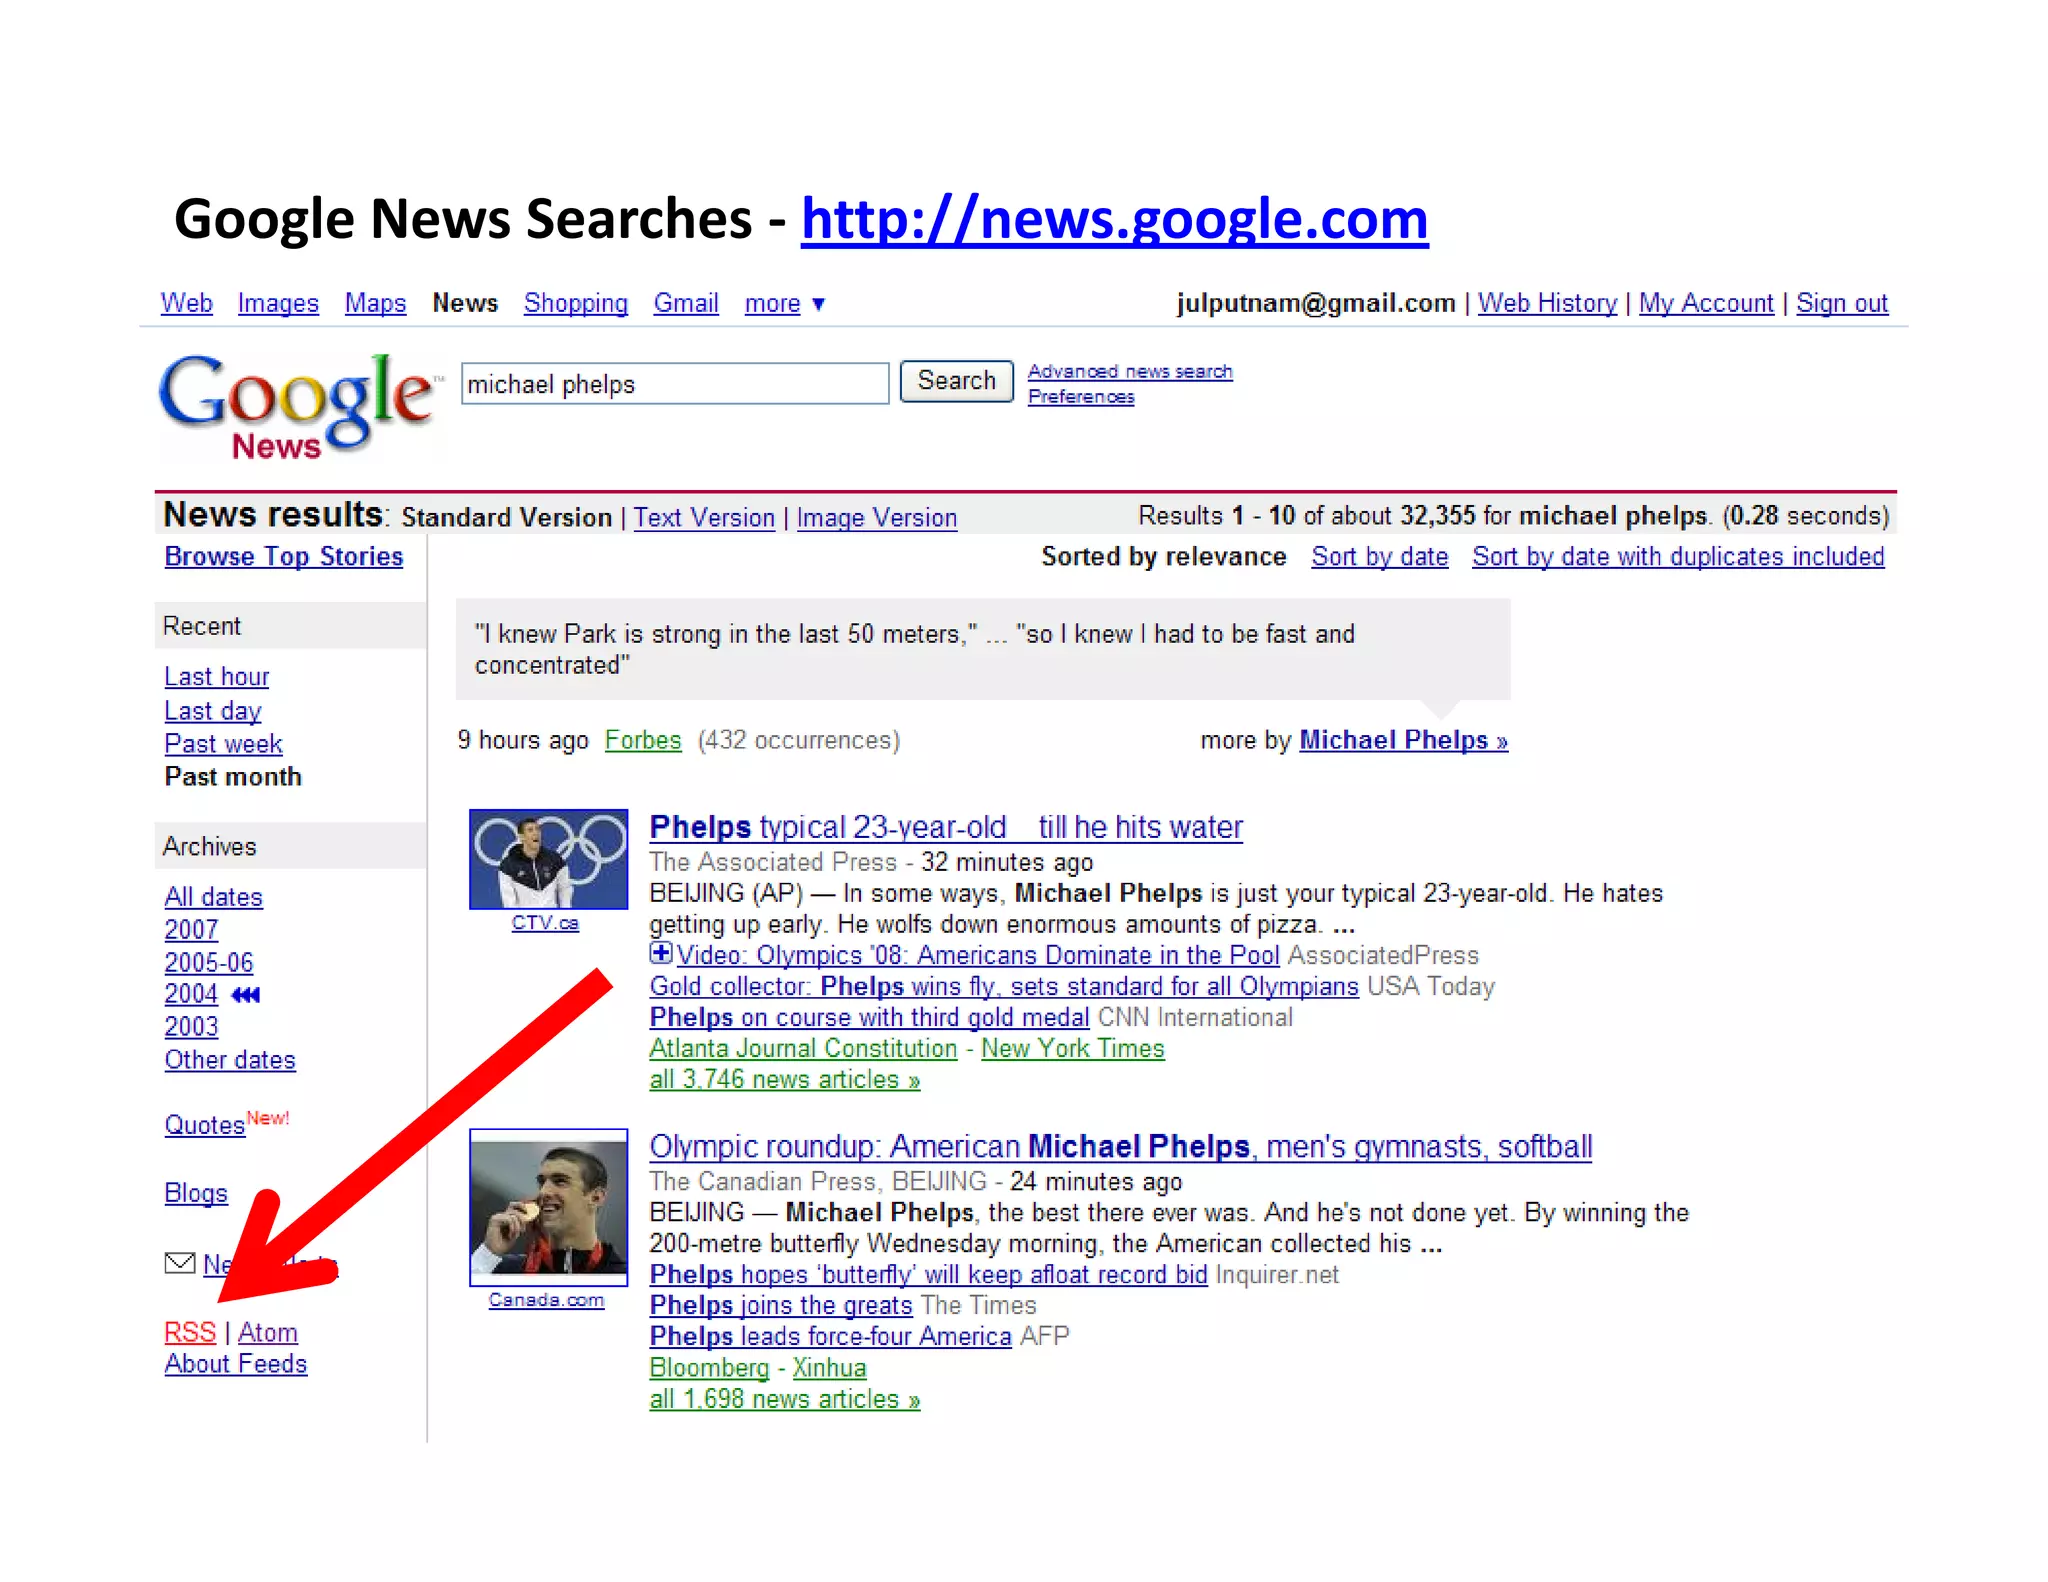Viewport: 2048px width, 1582px height.
Task: Click Advanced news search link
Action: [1130, 371]
